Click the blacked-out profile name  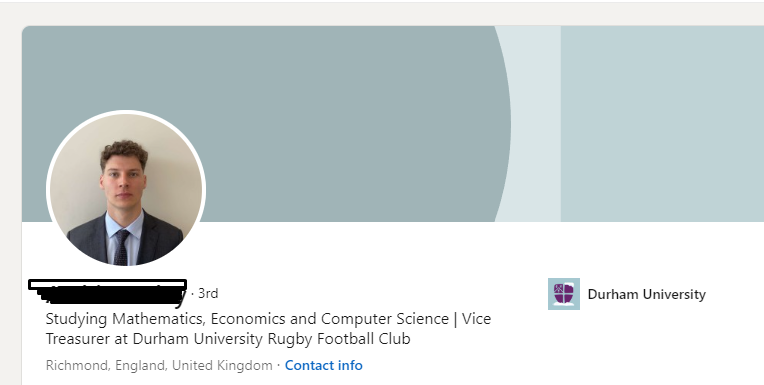[x=108, y=294]
